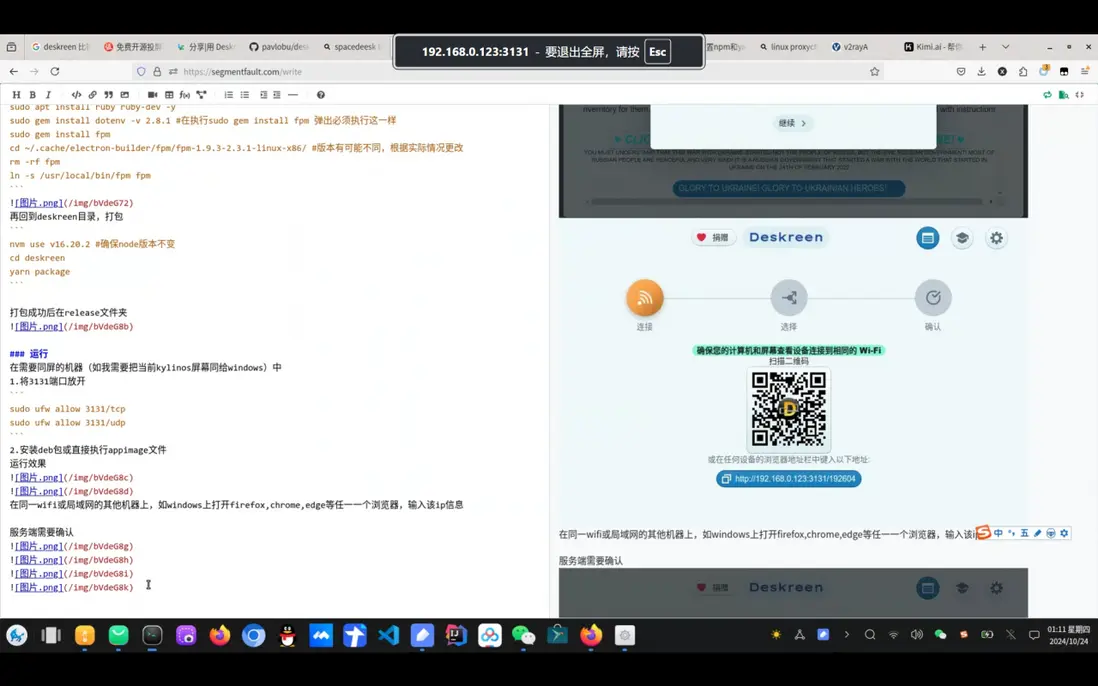
Task: Toggle synchronized scrolling with the green sync icon
Action: [1048, 94]
